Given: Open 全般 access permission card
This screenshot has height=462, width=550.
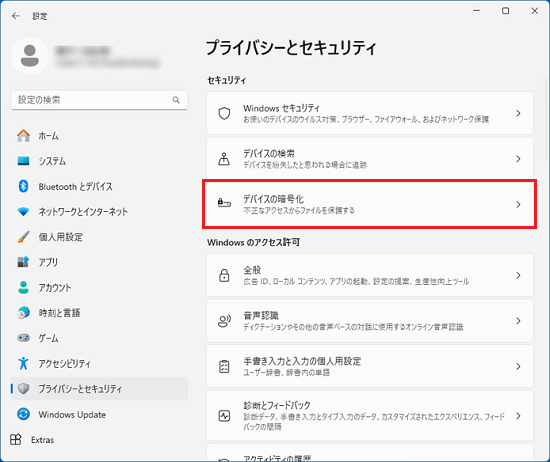Looking at the screenshot, I should coord(370,275).
